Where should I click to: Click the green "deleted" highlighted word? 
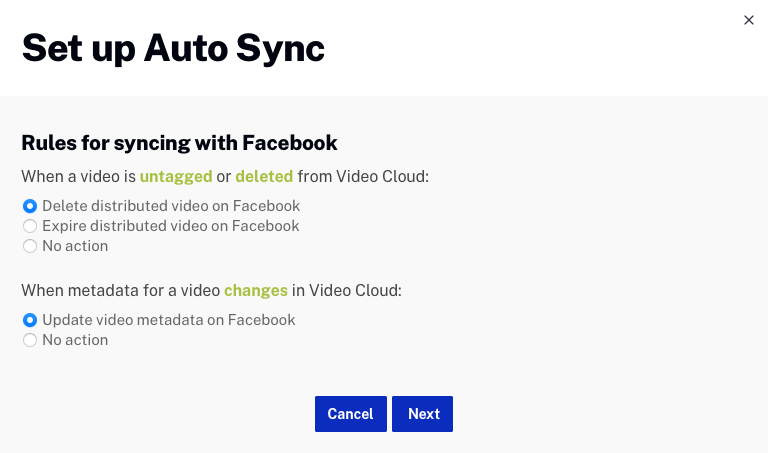point(264,176)
